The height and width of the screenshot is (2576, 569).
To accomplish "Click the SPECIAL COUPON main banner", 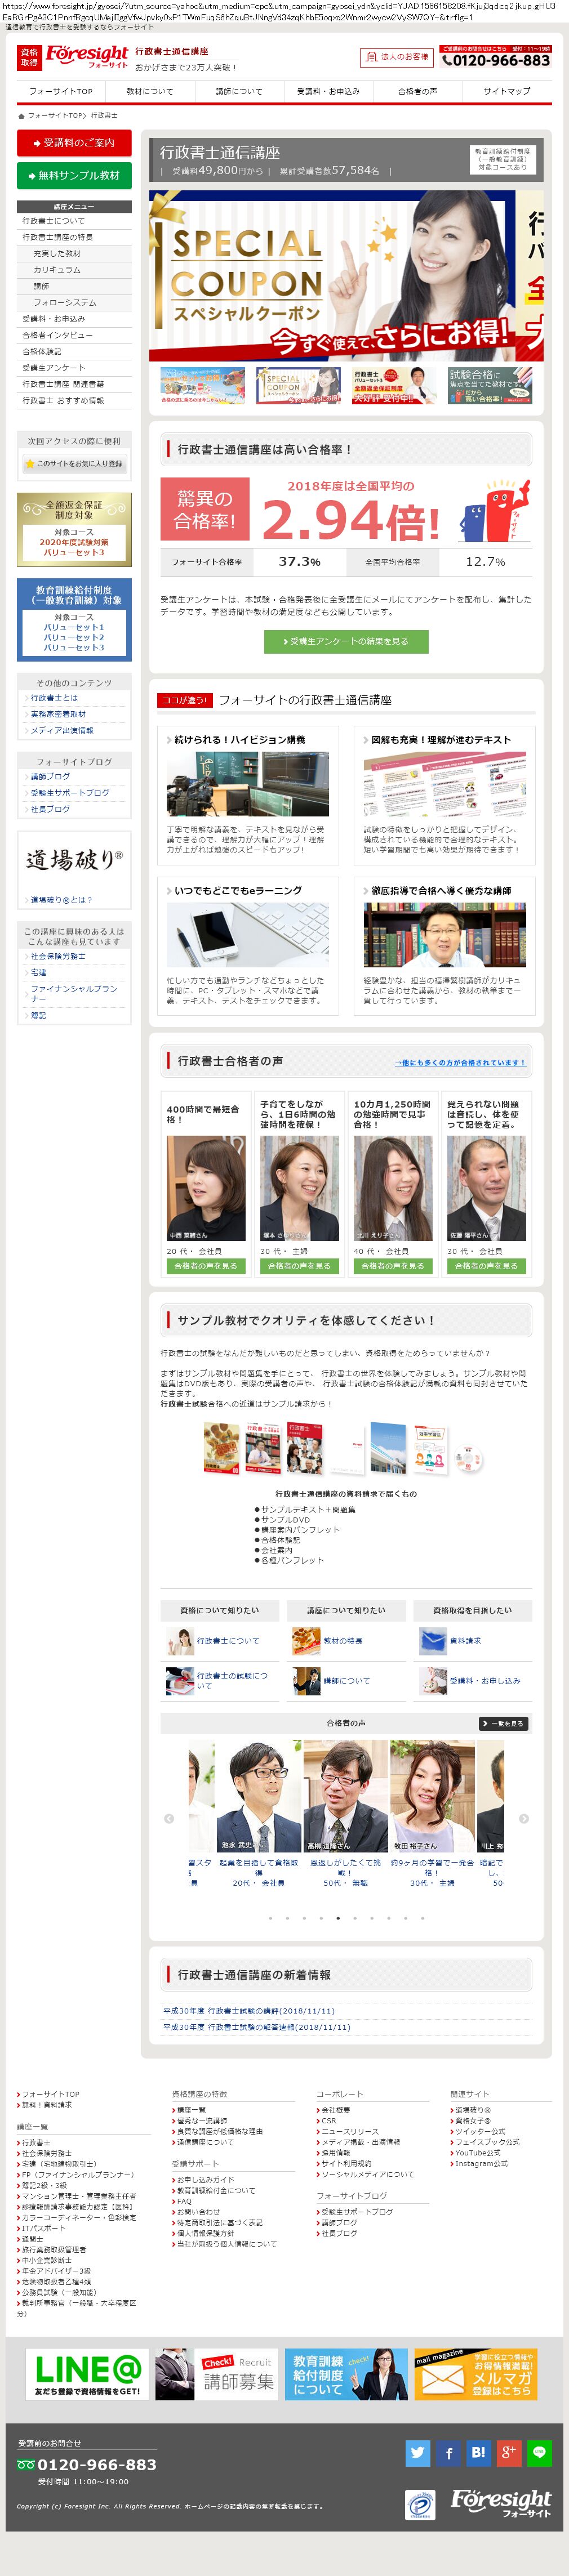I will (x=346, y=275).
